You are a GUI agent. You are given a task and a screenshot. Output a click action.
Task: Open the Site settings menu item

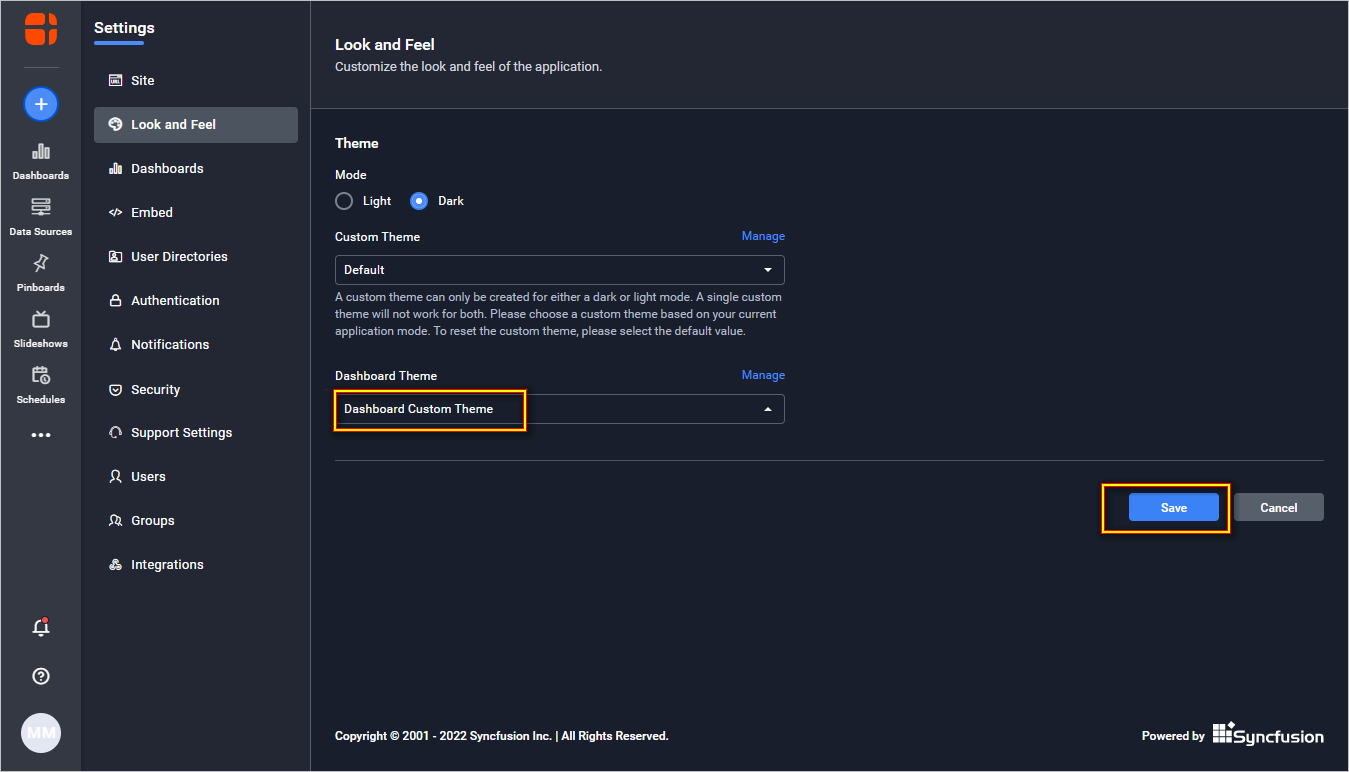pyautogui.click(x=143, y=81)
